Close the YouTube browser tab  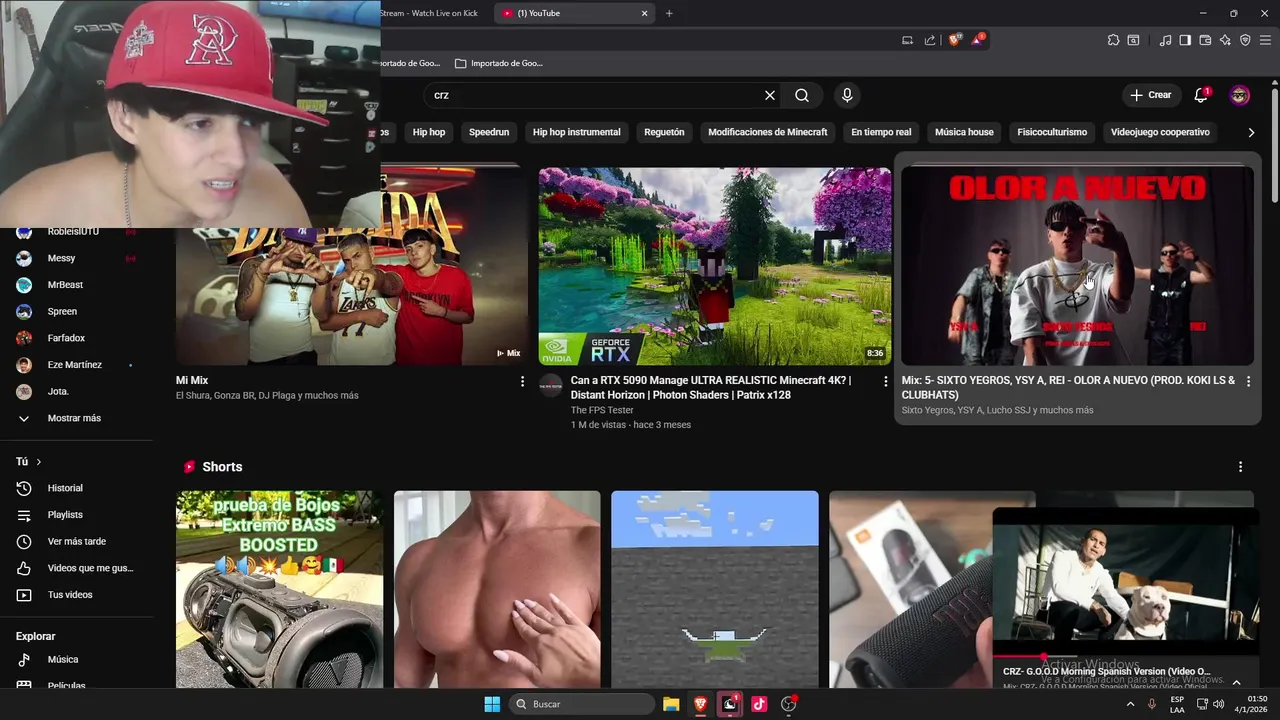click(645, 13)
